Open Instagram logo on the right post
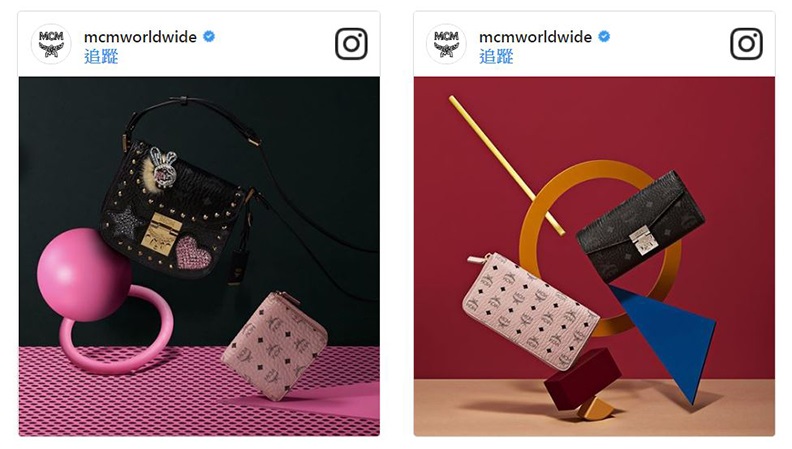 click(746, 44)
